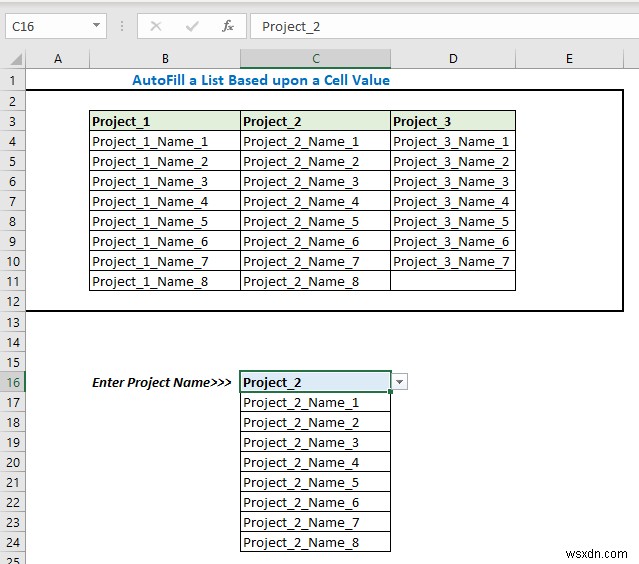639x564 pixels.
Task: Click cell Project_1_Name_8
Action: [x=165, y=281]
